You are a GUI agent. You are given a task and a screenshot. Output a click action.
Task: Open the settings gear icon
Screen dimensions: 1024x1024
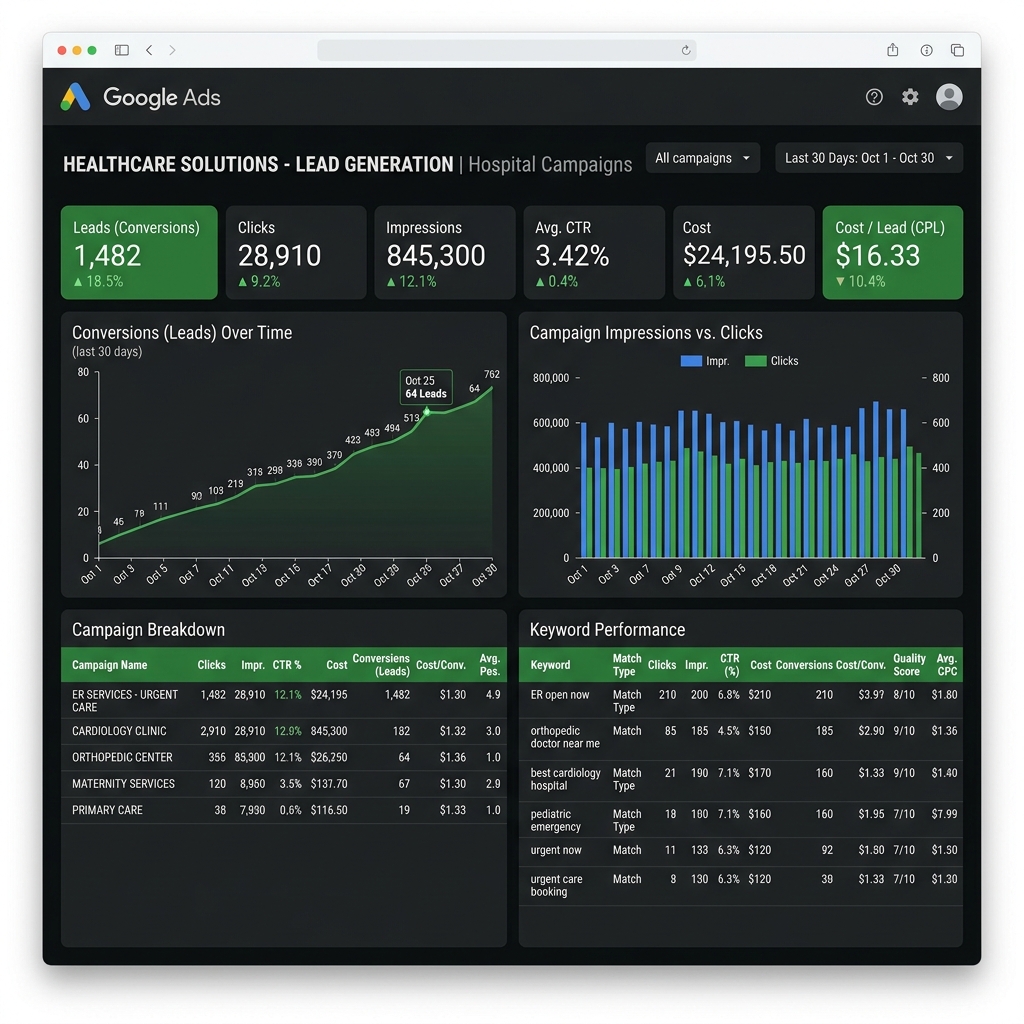[910, 97]
